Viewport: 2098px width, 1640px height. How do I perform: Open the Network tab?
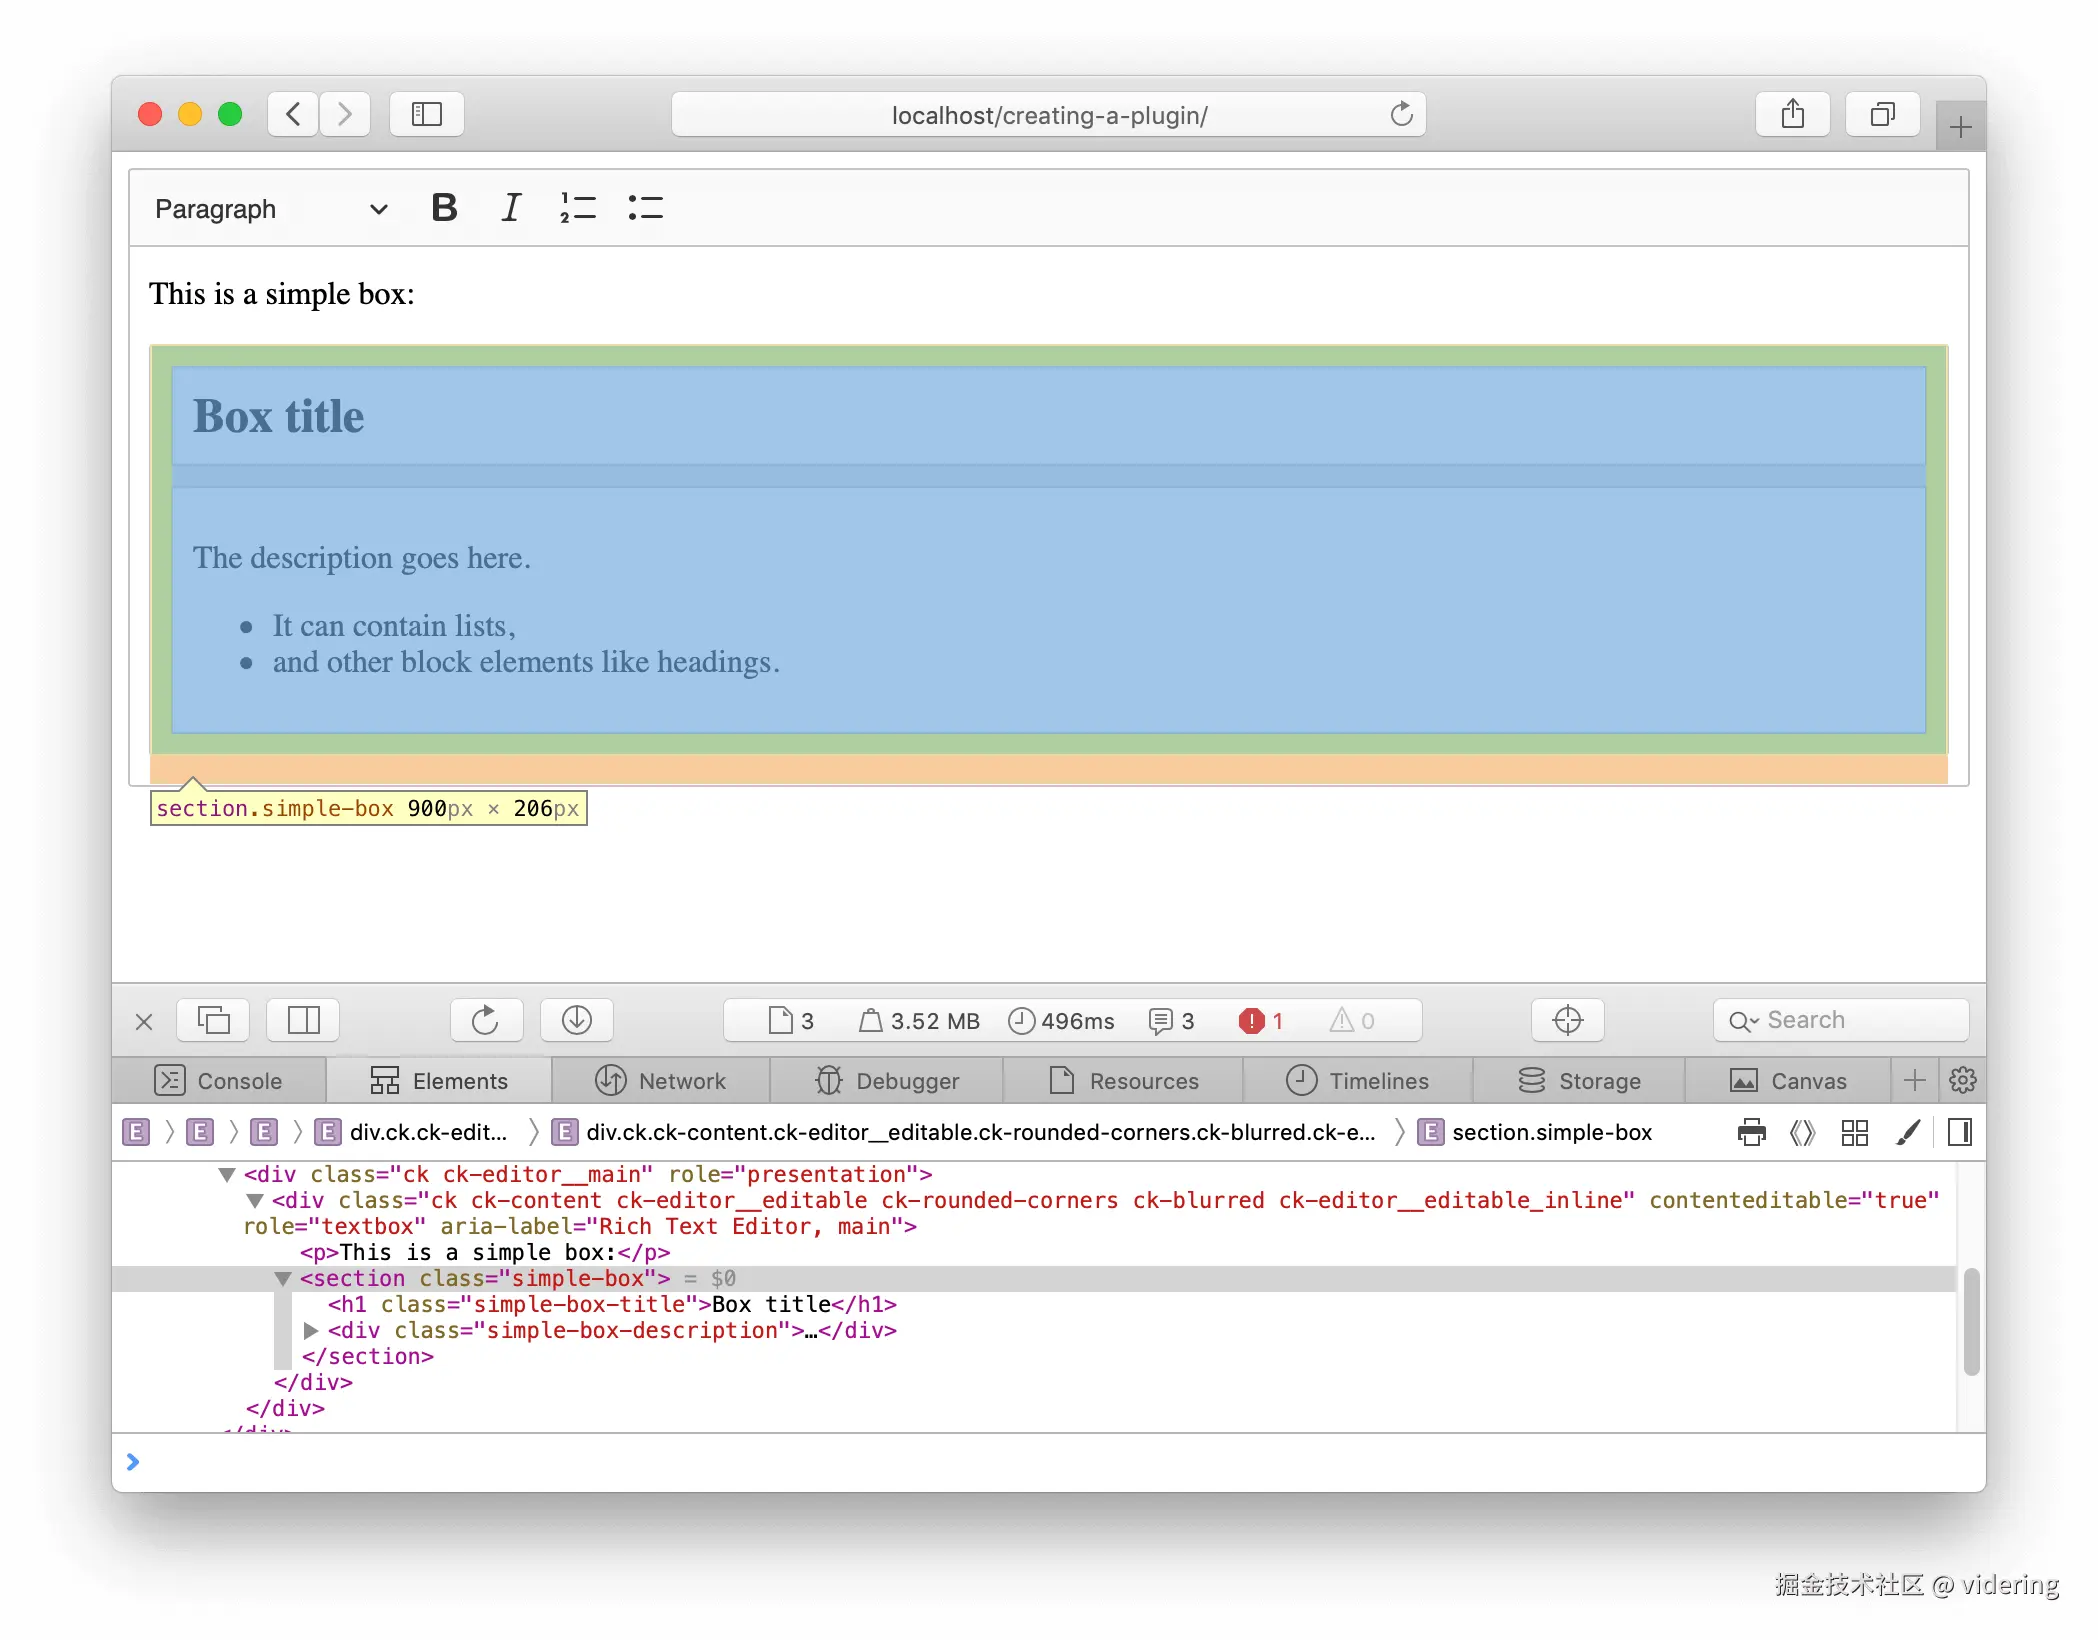[660, 1081]
